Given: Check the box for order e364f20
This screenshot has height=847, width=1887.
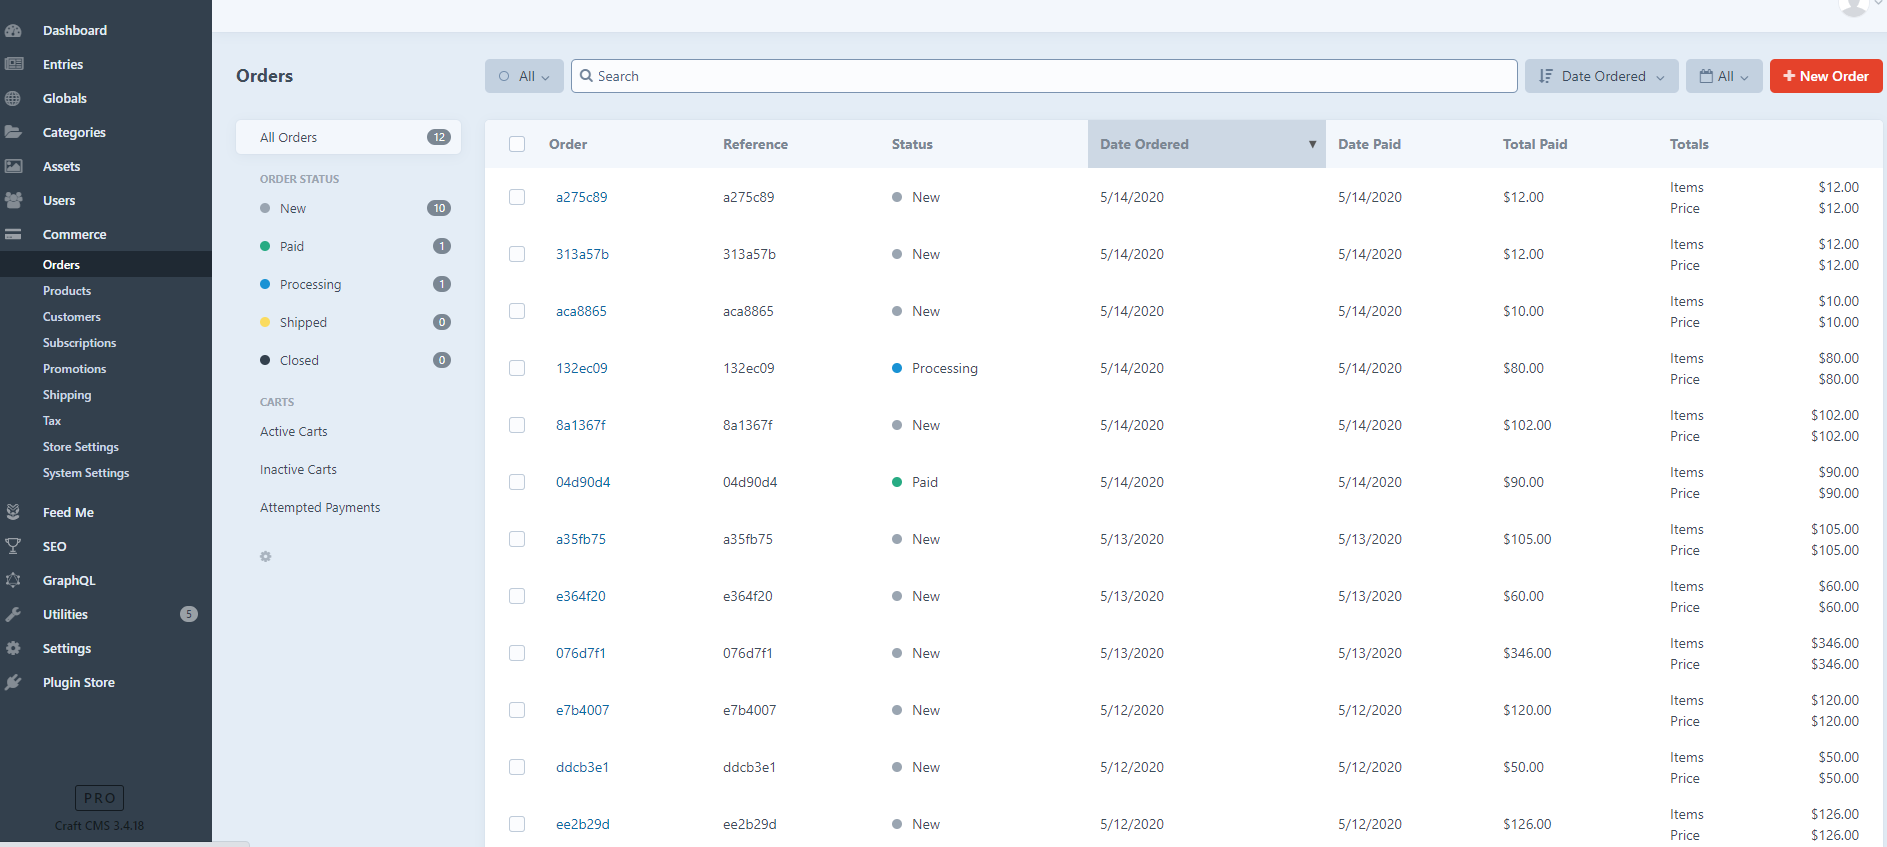Looking at the screenshot, I should 517,596.
